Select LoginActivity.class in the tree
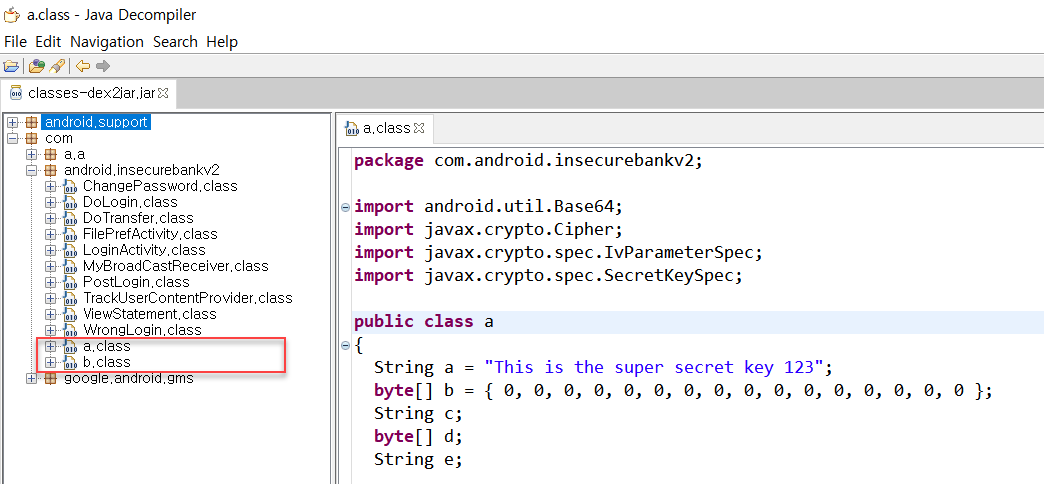The width and height of the screenshot is (1044, 484). coord(144,250)
